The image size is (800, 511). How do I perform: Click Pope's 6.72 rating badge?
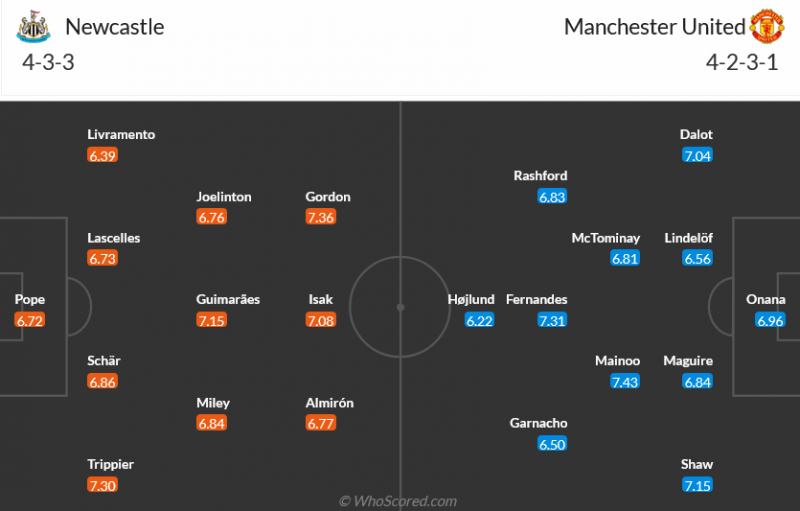click(x=30, y=320)
